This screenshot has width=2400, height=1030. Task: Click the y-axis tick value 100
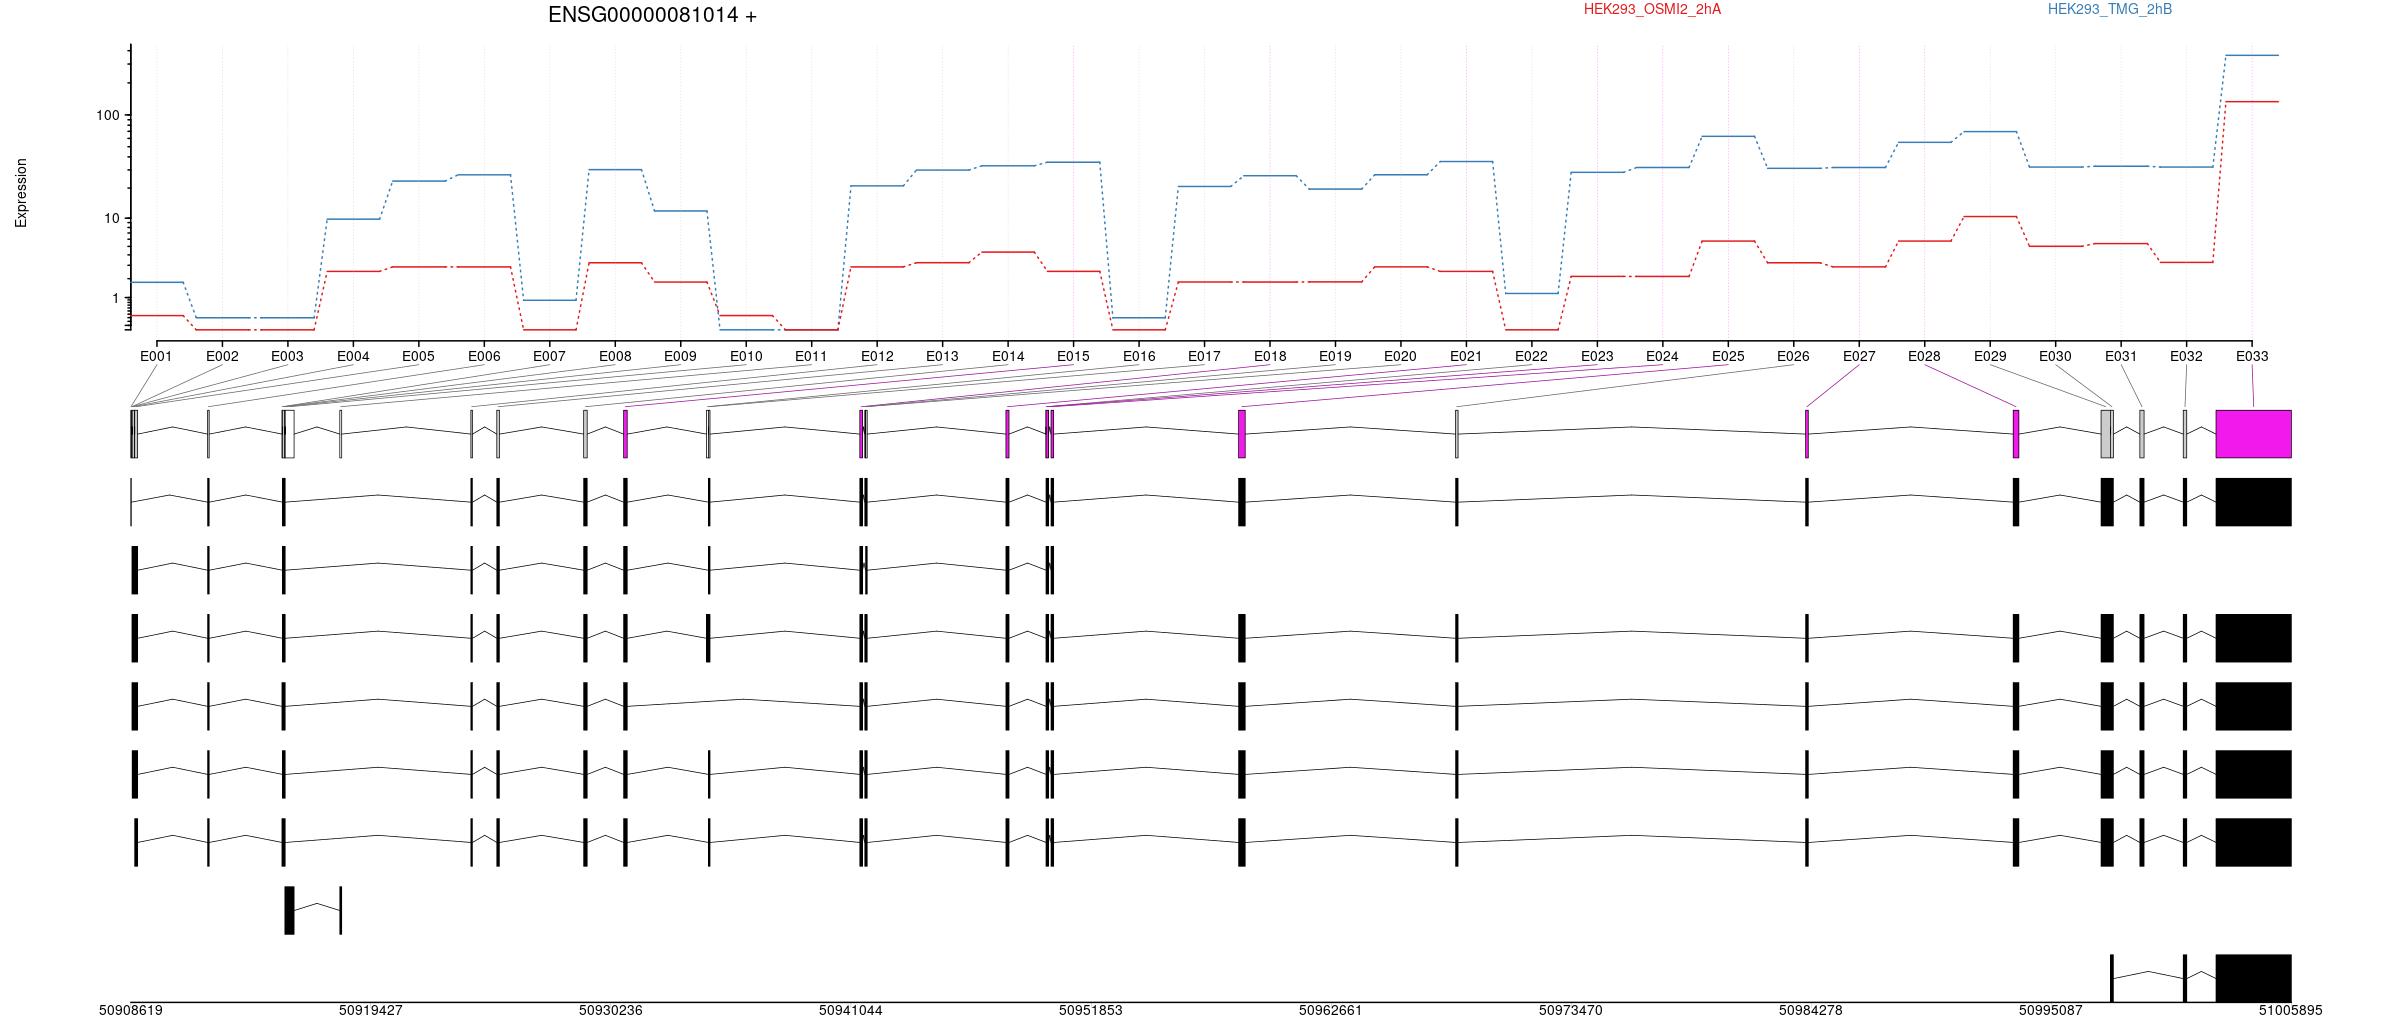(108, 115)
